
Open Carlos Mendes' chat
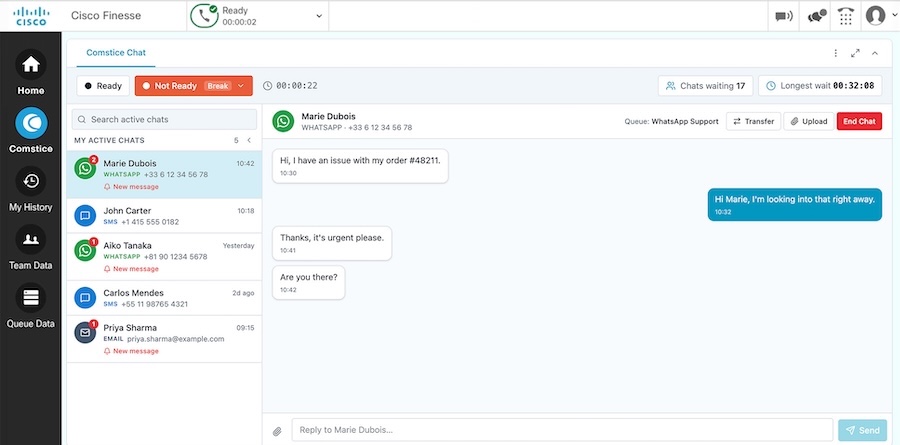[x=164, y=298]
